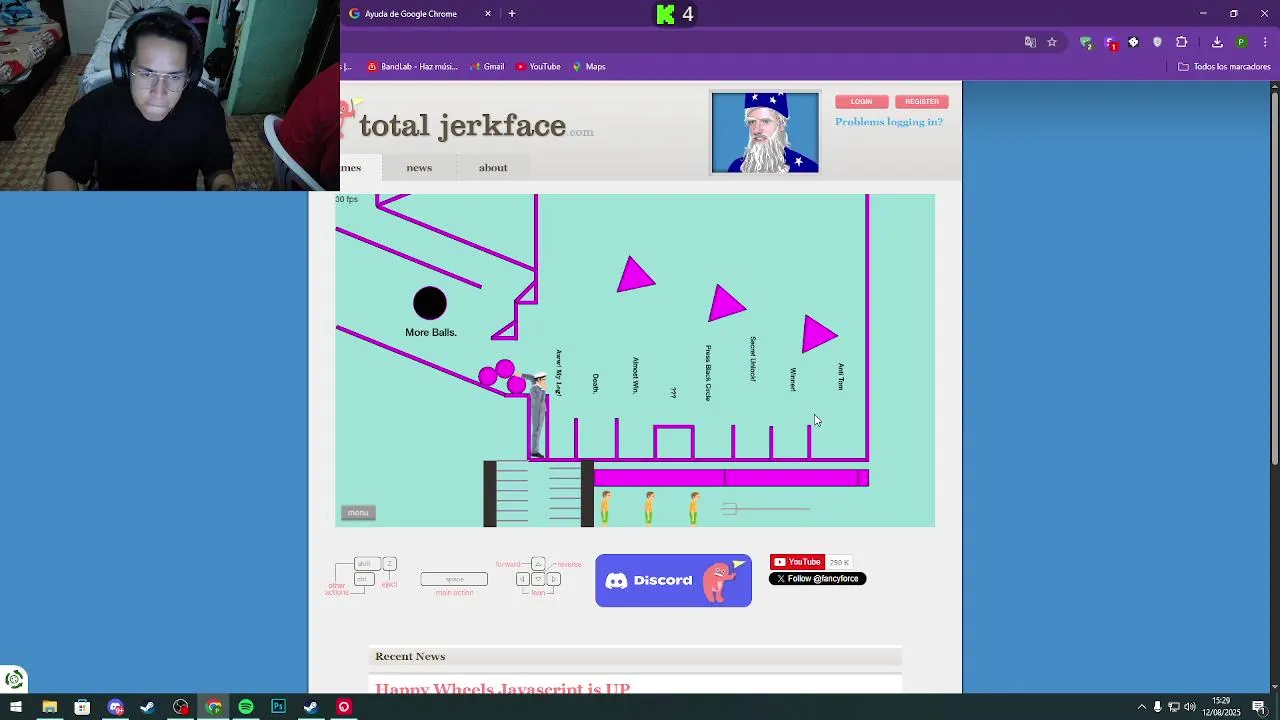1280x720 pixels.
Task: Click the Google Translate icon in address bar
Action: 1030,42
